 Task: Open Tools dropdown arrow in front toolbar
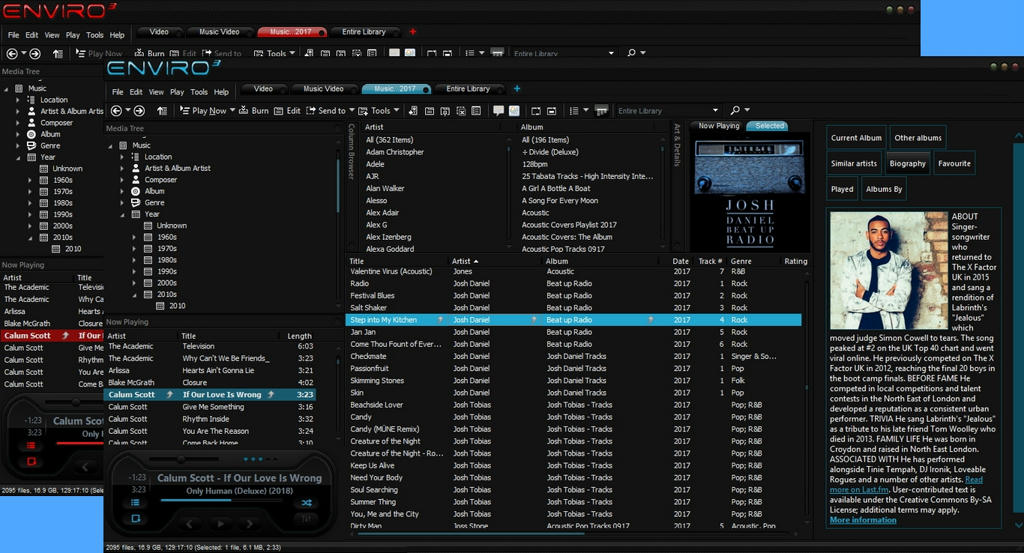click(396, 110)
